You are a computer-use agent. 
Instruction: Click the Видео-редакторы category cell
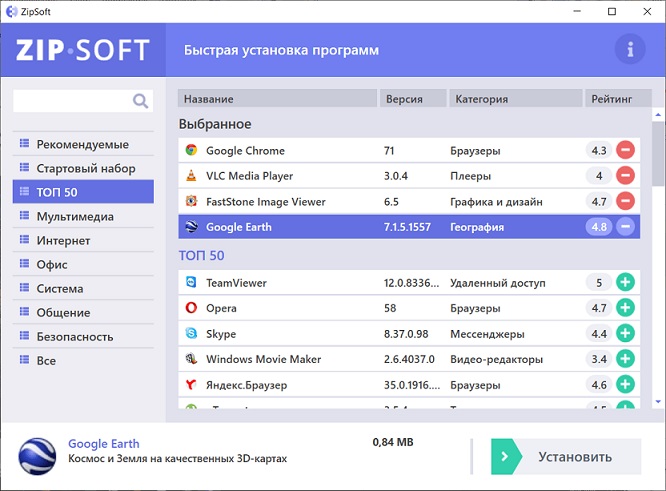[496, 359]
